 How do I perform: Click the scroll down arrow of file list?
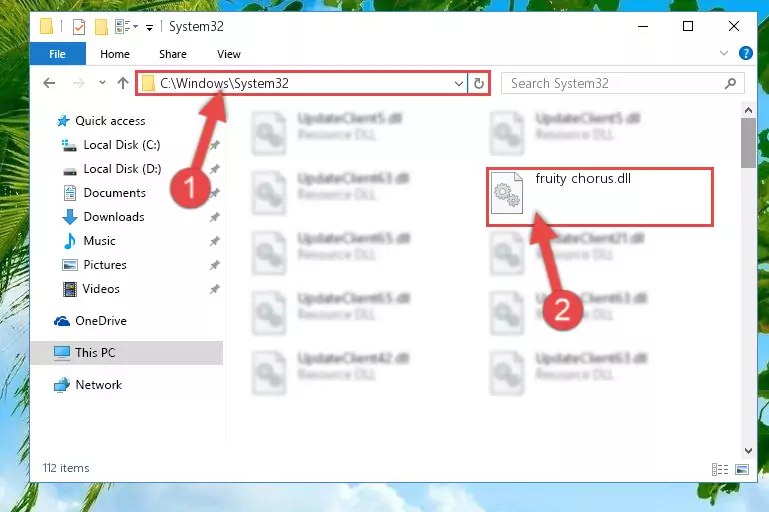[748, 451]
